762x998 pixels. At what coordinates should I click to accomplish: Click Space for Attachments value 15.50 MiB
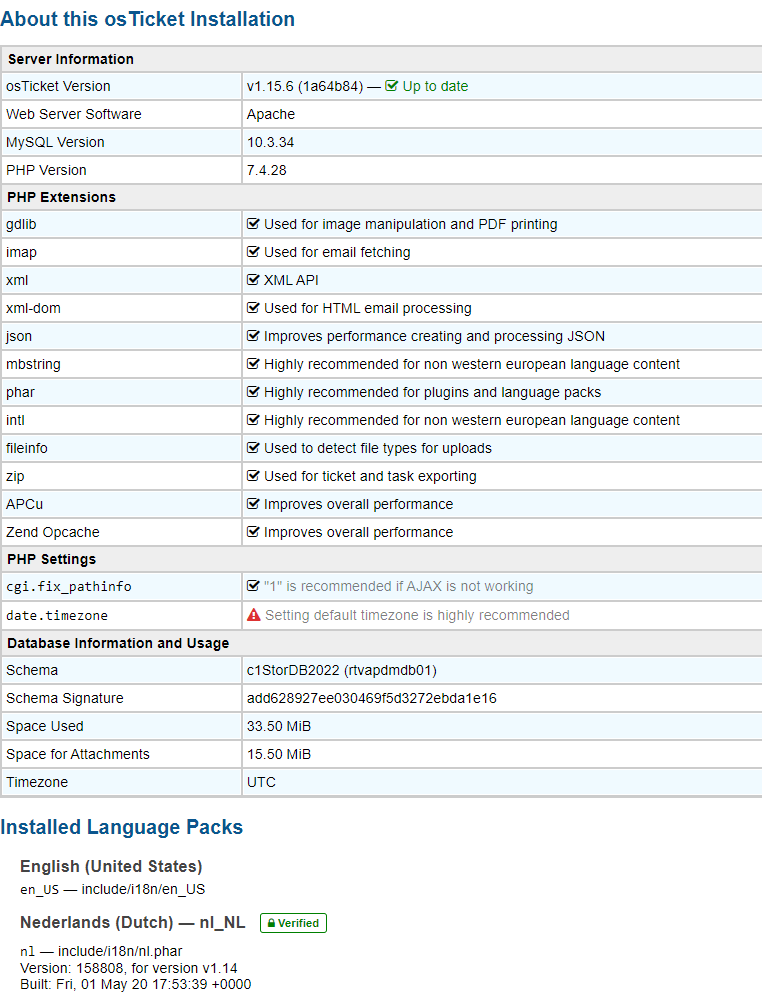tap(279, 754)
